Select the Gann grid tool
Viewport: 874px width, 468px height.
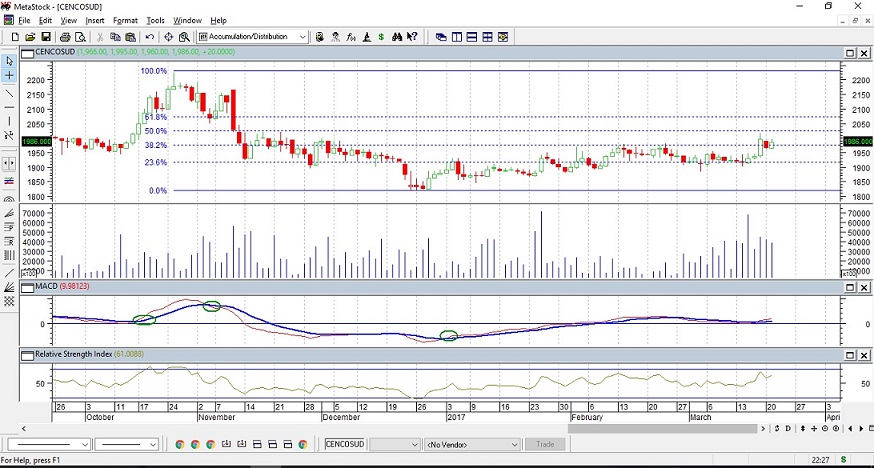tap(9, 301)
